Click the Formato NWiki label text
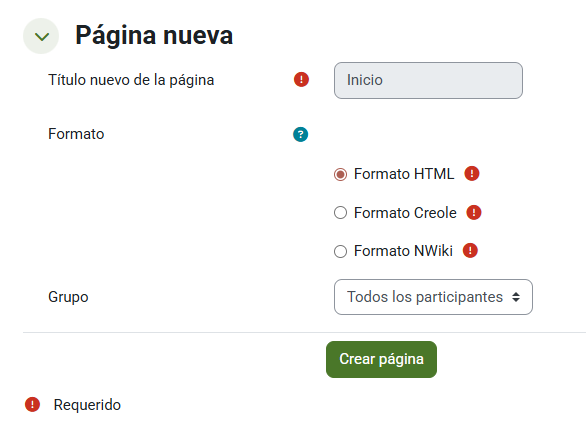The width and height of the screenshot is (586, 439). coord(403,251)
